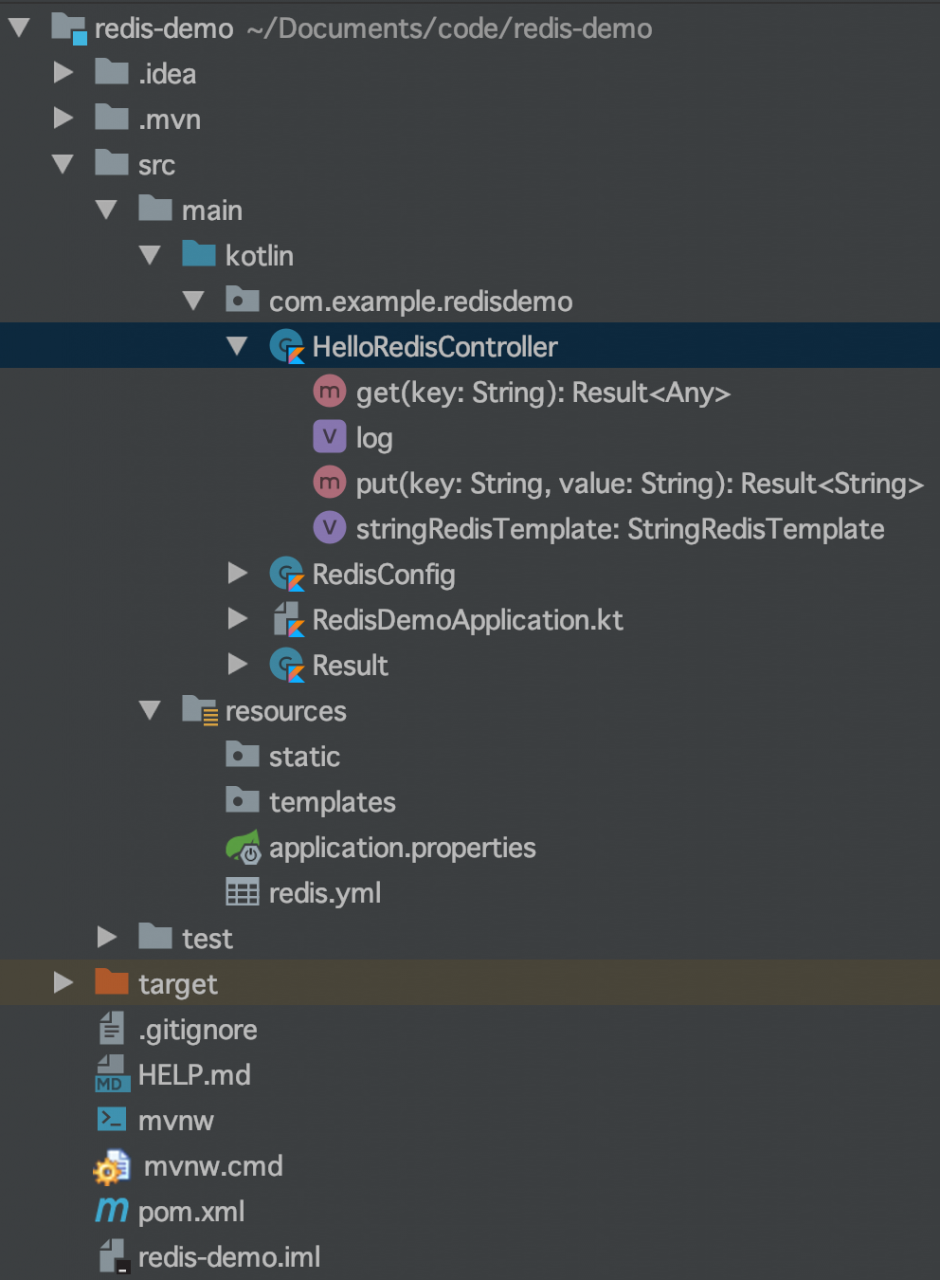Collapse the main folder arrow

(x=107, y=210)
